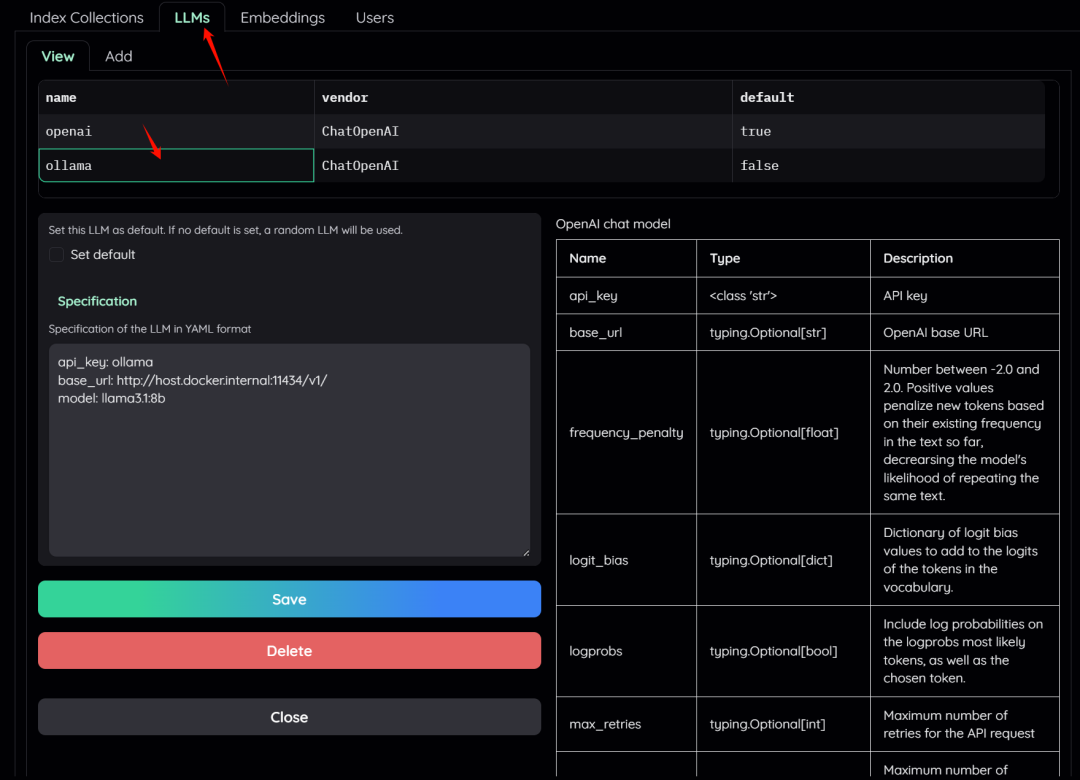
Task: Click the name column header
Action: tap(60, 97)
